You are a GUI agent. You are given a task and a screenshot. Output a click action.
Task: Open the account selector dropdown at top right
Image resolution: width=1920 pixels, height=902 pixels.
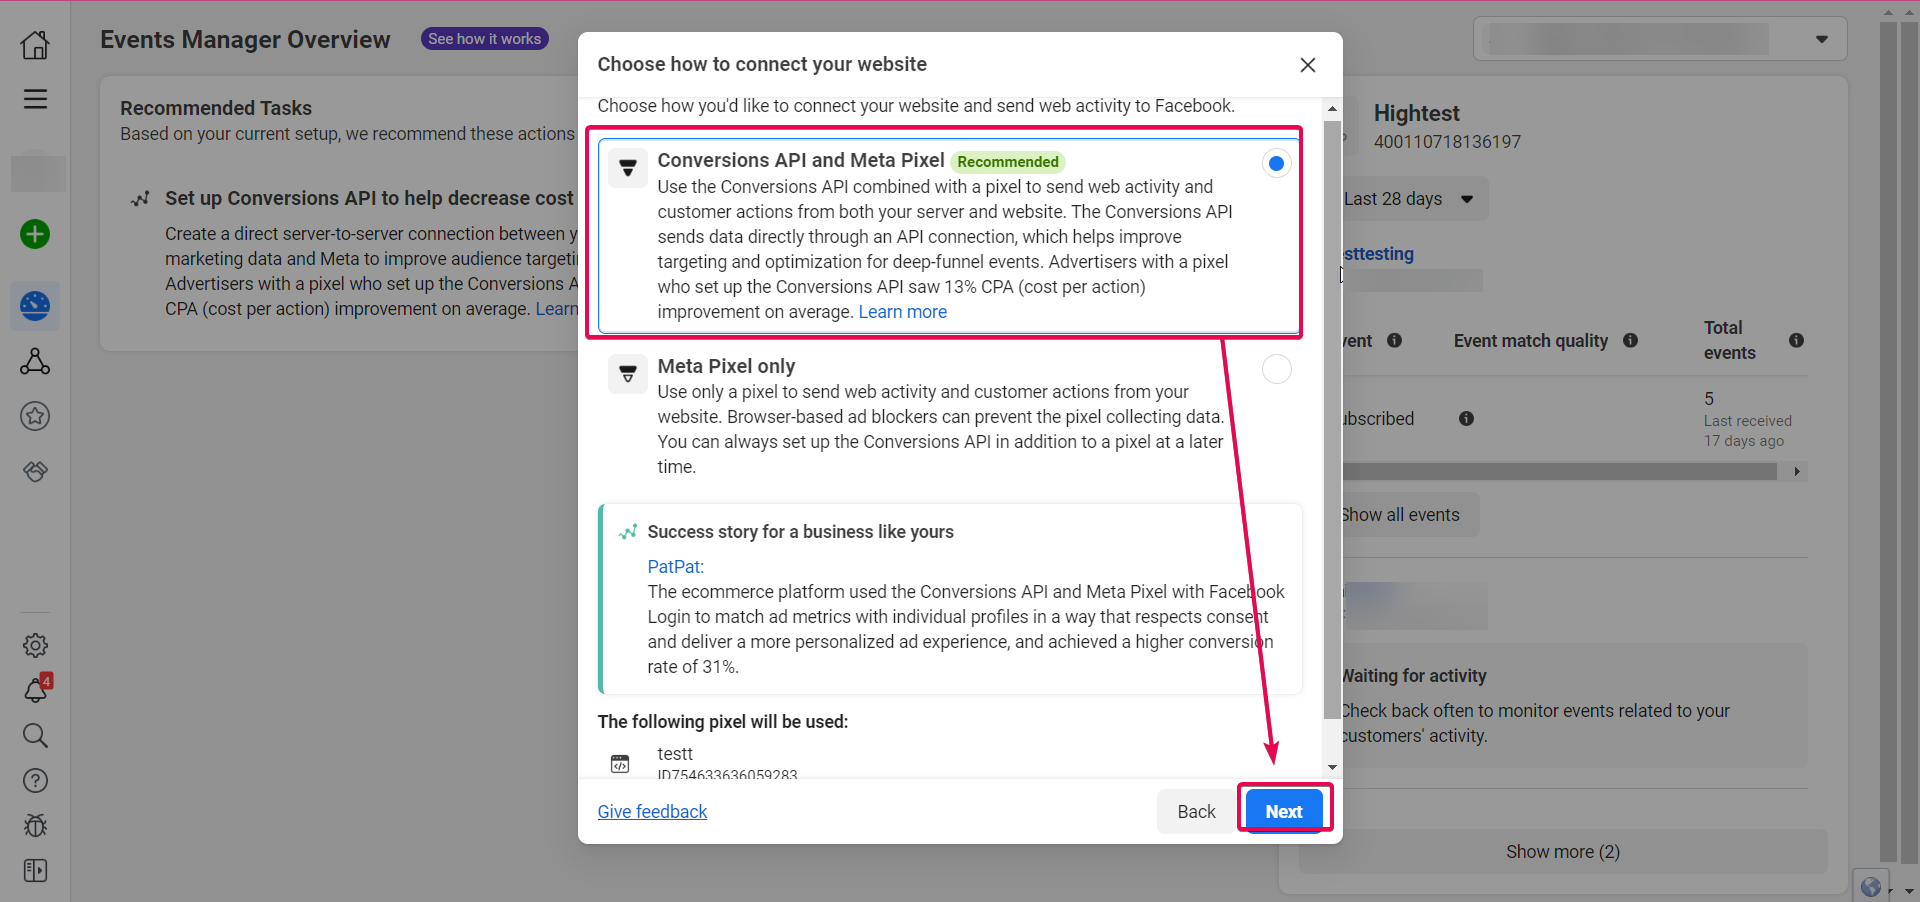[1660, 39]
